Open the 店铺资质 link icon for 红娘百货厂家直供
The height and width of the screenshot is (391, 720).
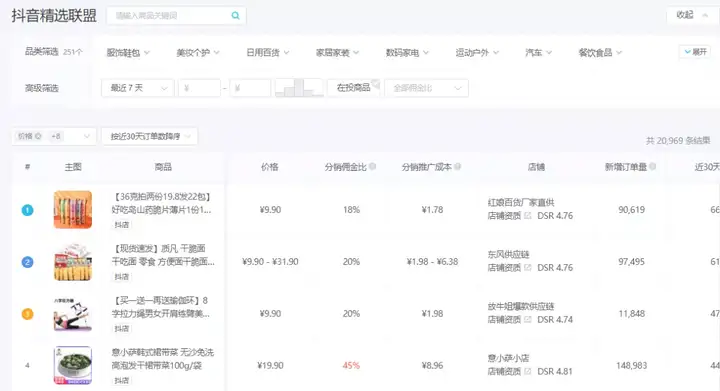click(x=528, y=215)
